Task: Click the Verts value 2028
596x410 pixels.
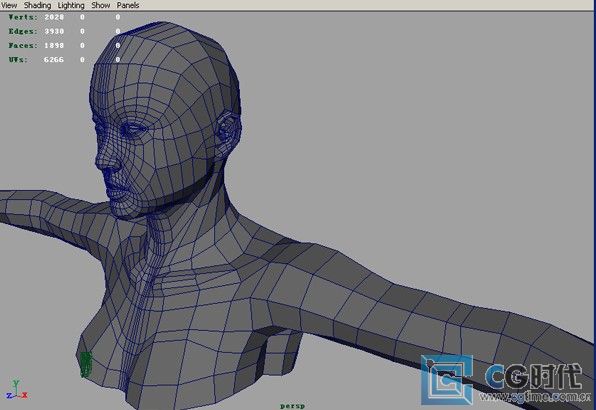Action: (x=54, y=17)
